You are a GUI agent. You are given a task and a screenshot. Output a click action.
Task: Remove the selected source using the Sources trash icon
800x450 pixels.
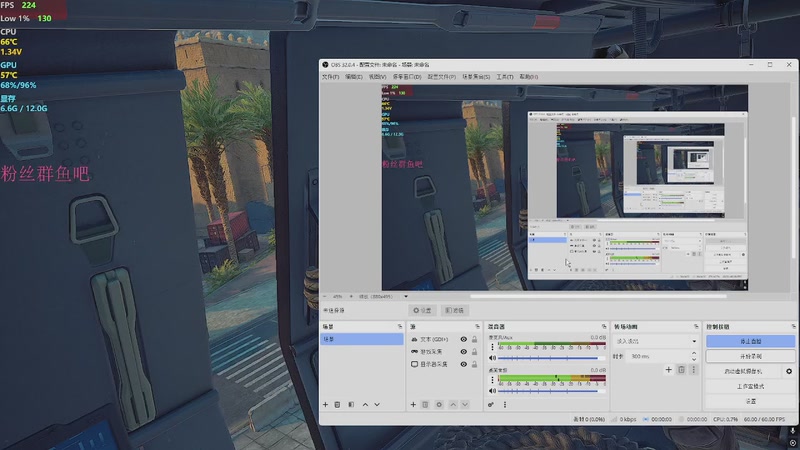(425, 405)
